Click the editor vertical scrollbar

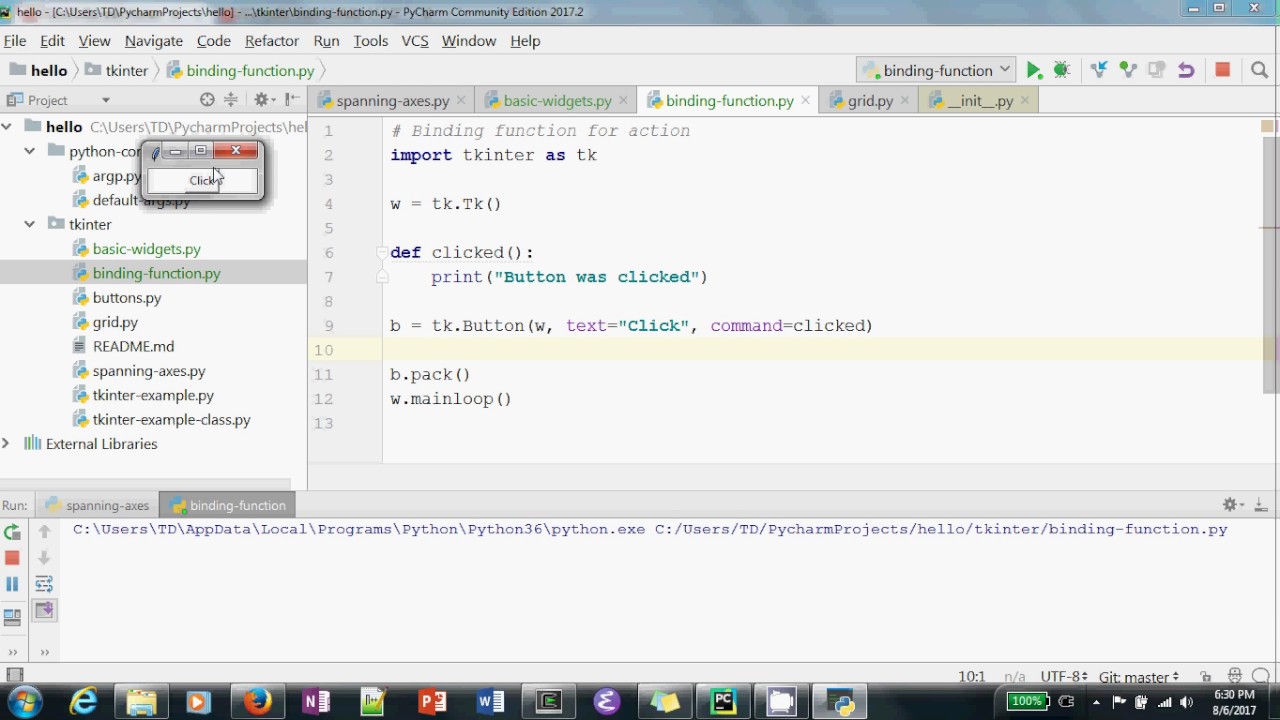pyautogui.click(x=1270, y=265)
